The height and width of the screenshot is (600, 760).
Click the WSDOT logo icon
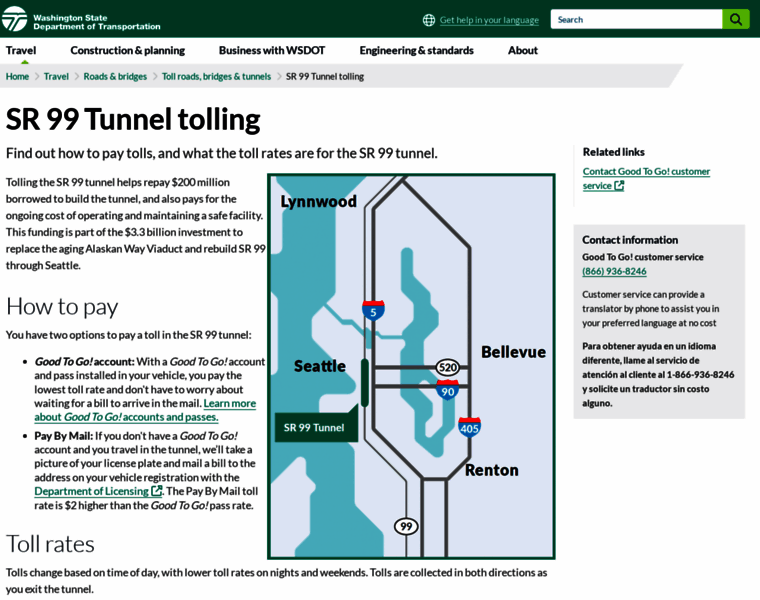(14, 19)
